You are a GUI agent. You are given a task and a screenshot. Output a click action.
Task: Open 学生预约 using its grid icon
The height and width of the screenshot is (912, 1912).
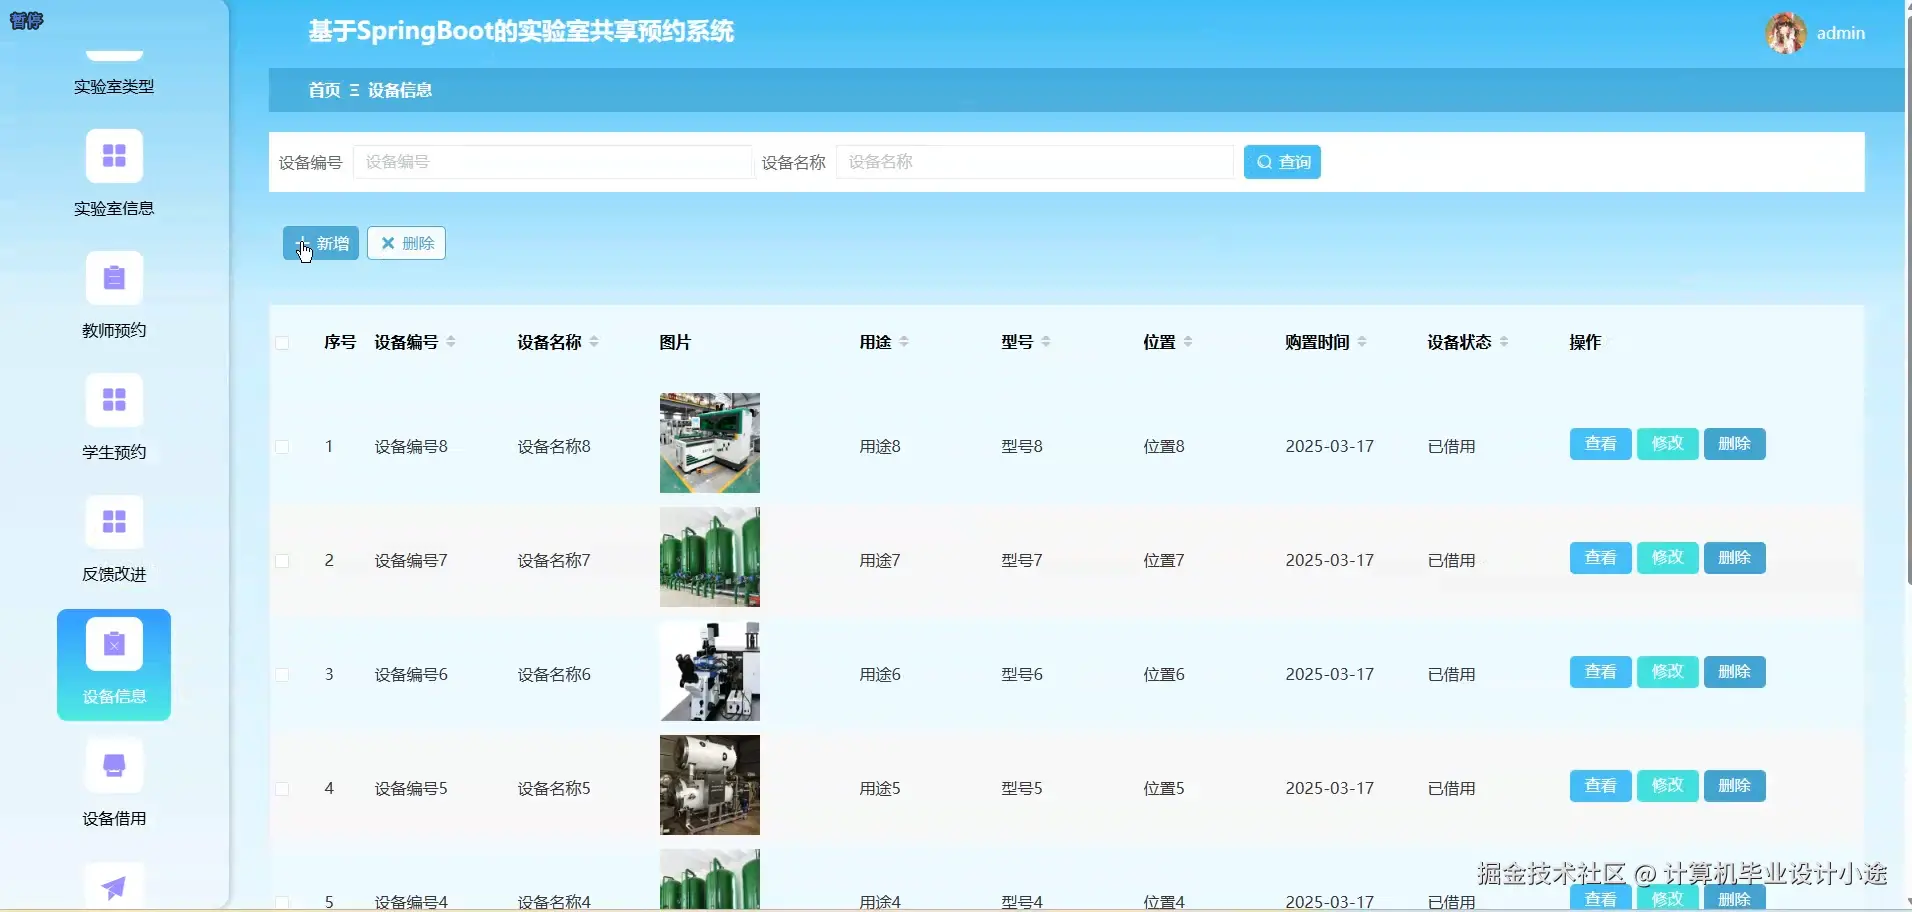(x=113, y=399)
